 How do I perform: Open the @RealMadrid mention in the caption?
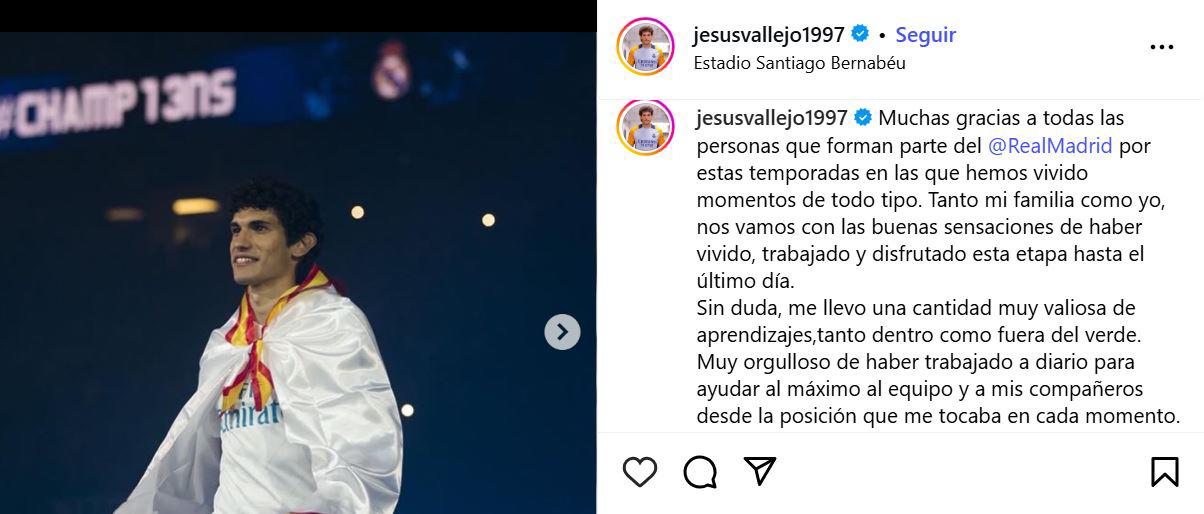(1050, 146)
